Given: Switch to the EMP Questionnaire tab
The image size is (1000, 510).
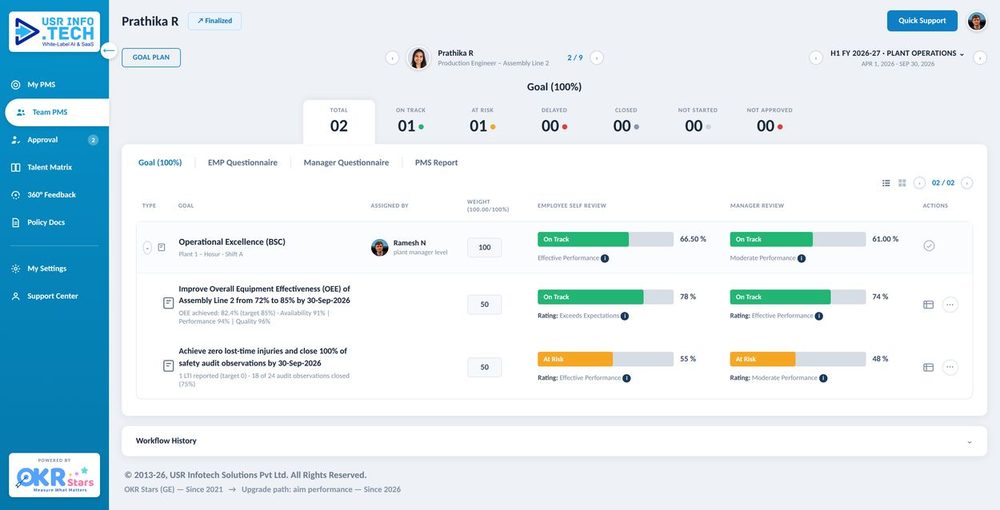Looking at the screenshot, I should (x=242, y=163).
